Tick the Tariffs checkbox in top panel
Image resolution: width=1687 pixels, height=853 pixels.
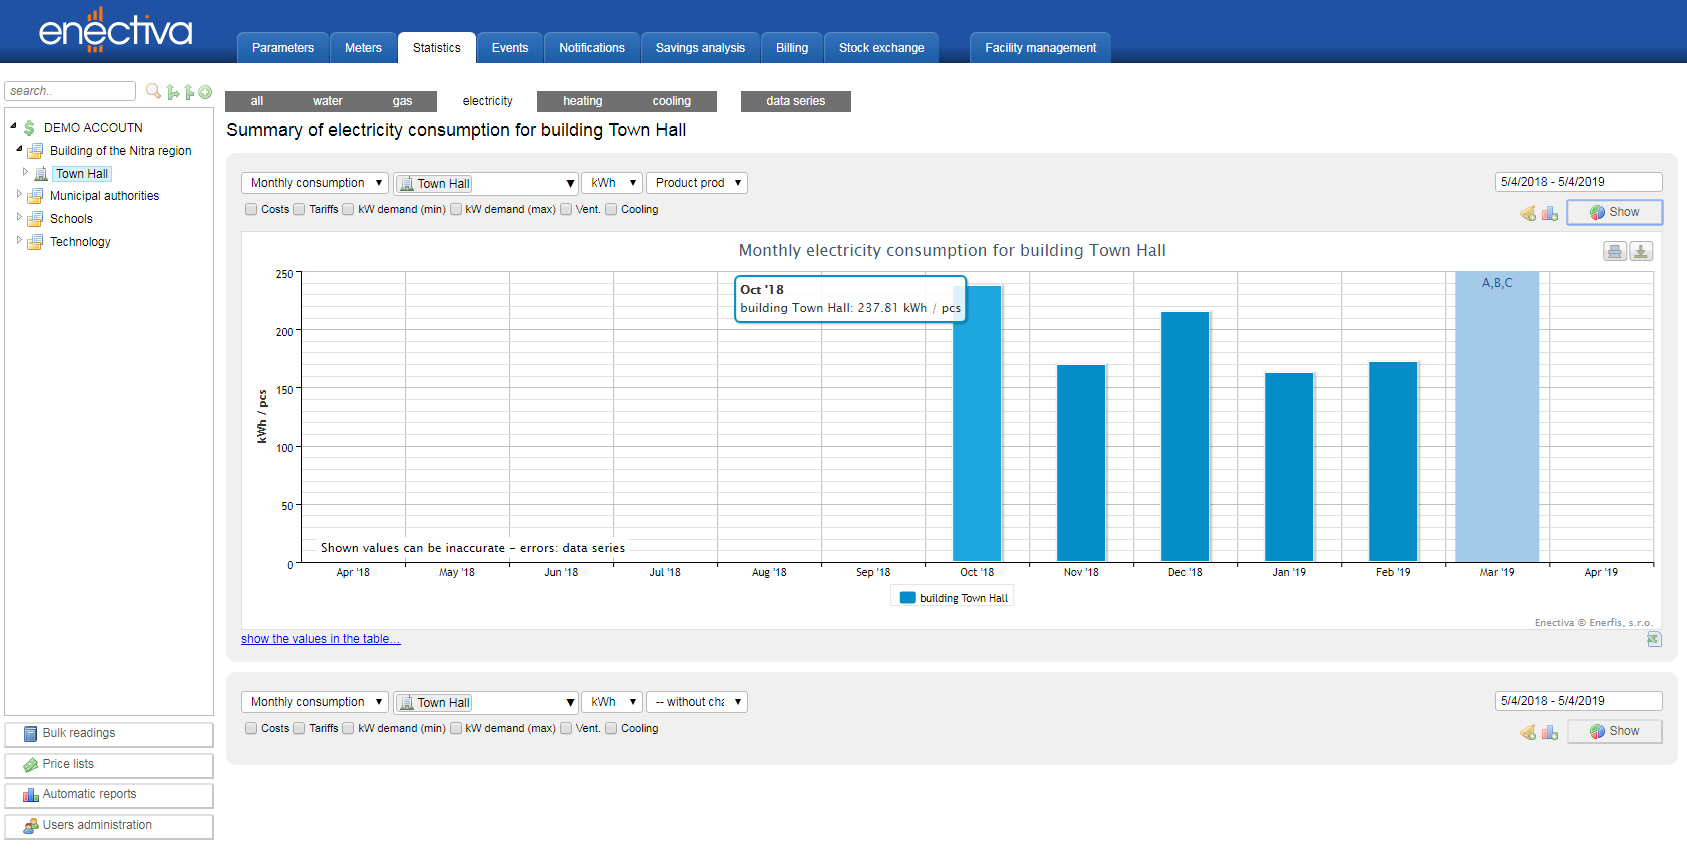(x=299, y=210)
